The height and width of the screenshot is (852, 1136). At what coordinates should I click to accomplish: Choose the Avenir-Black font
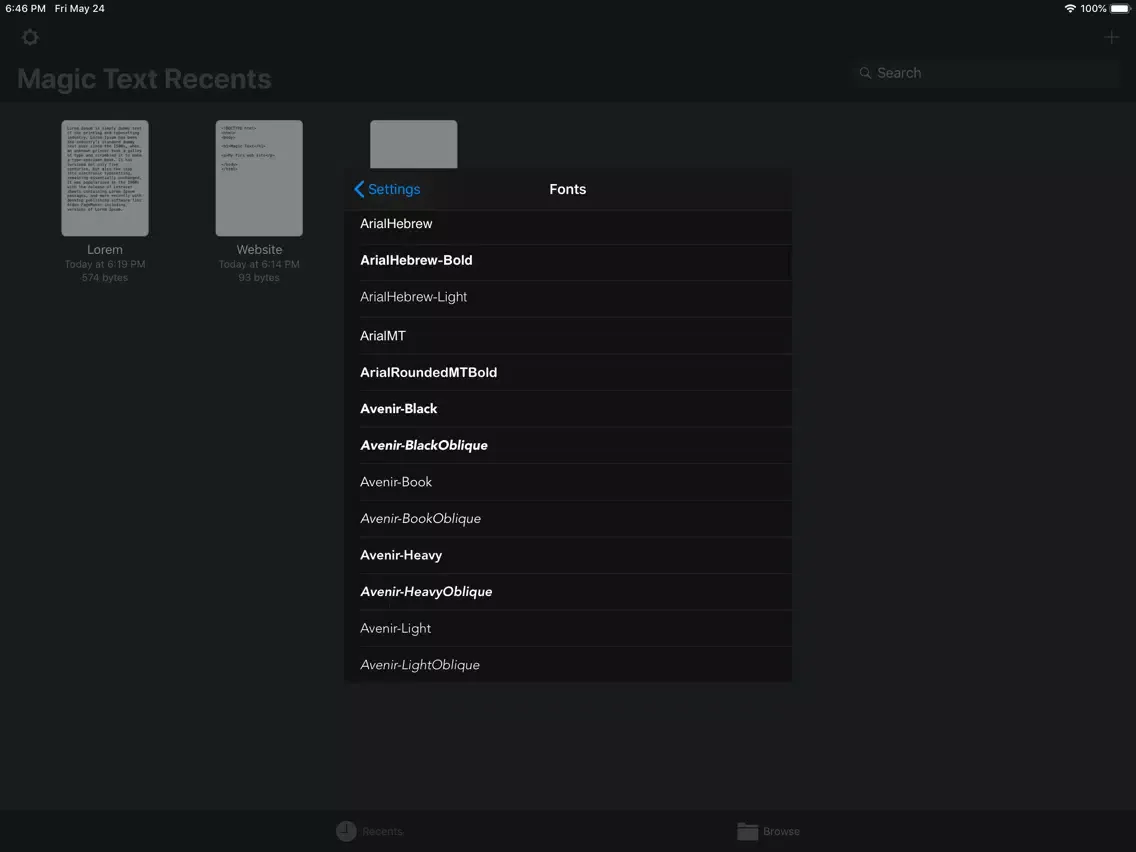[x=567, y=409]
